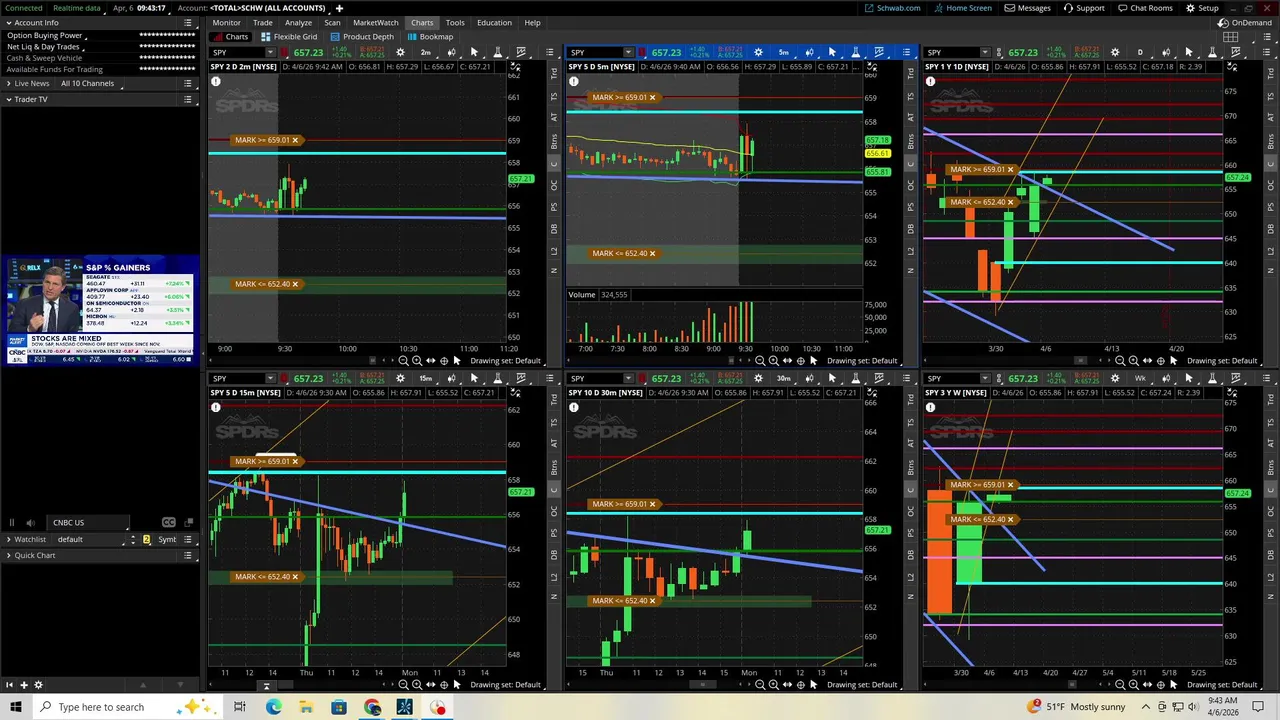This screenshot has height=720, width=1280.
Task: Pause the CNBC US Trader TV stream
Action: click(12, 522)
